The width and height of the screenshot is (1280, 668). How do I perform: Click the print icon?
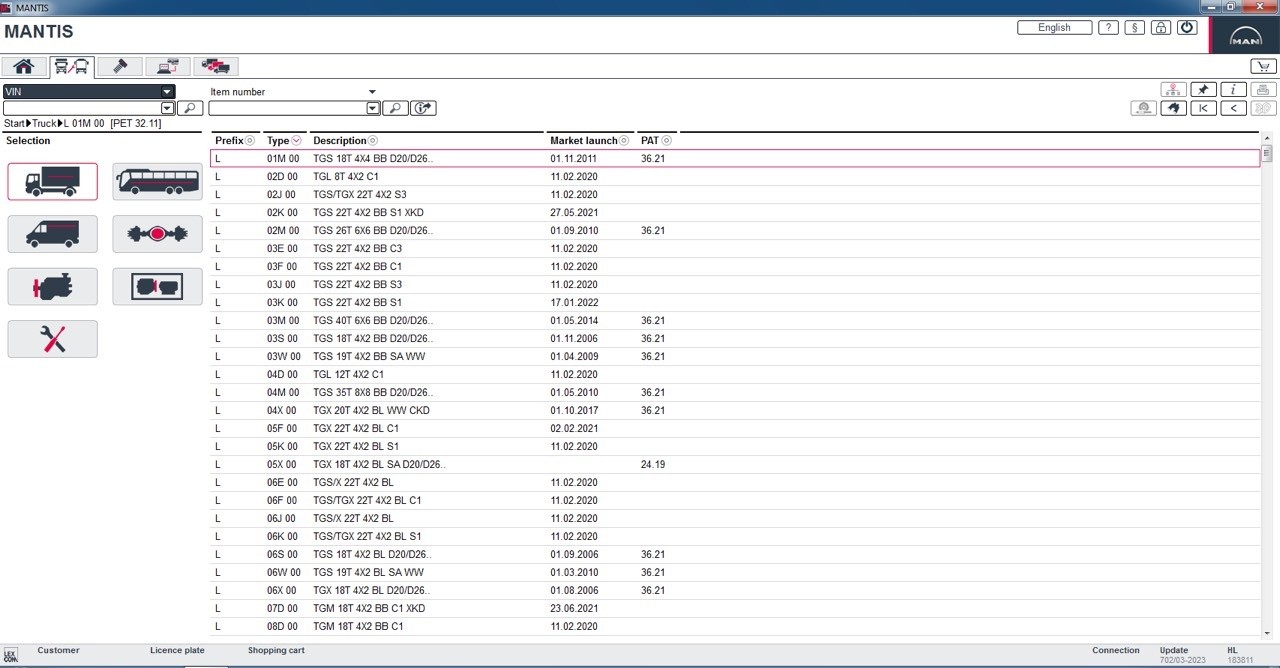click(x=1263, y=90)
